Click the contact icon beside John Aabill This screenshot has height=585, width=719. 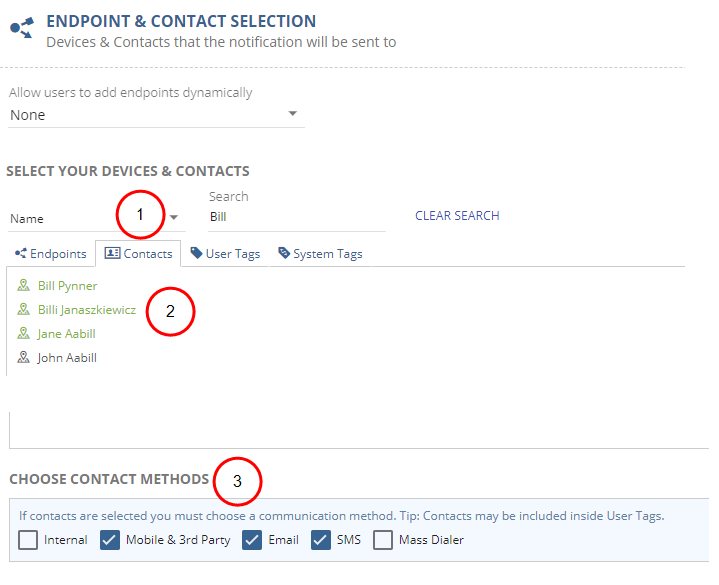click(24, 358)
